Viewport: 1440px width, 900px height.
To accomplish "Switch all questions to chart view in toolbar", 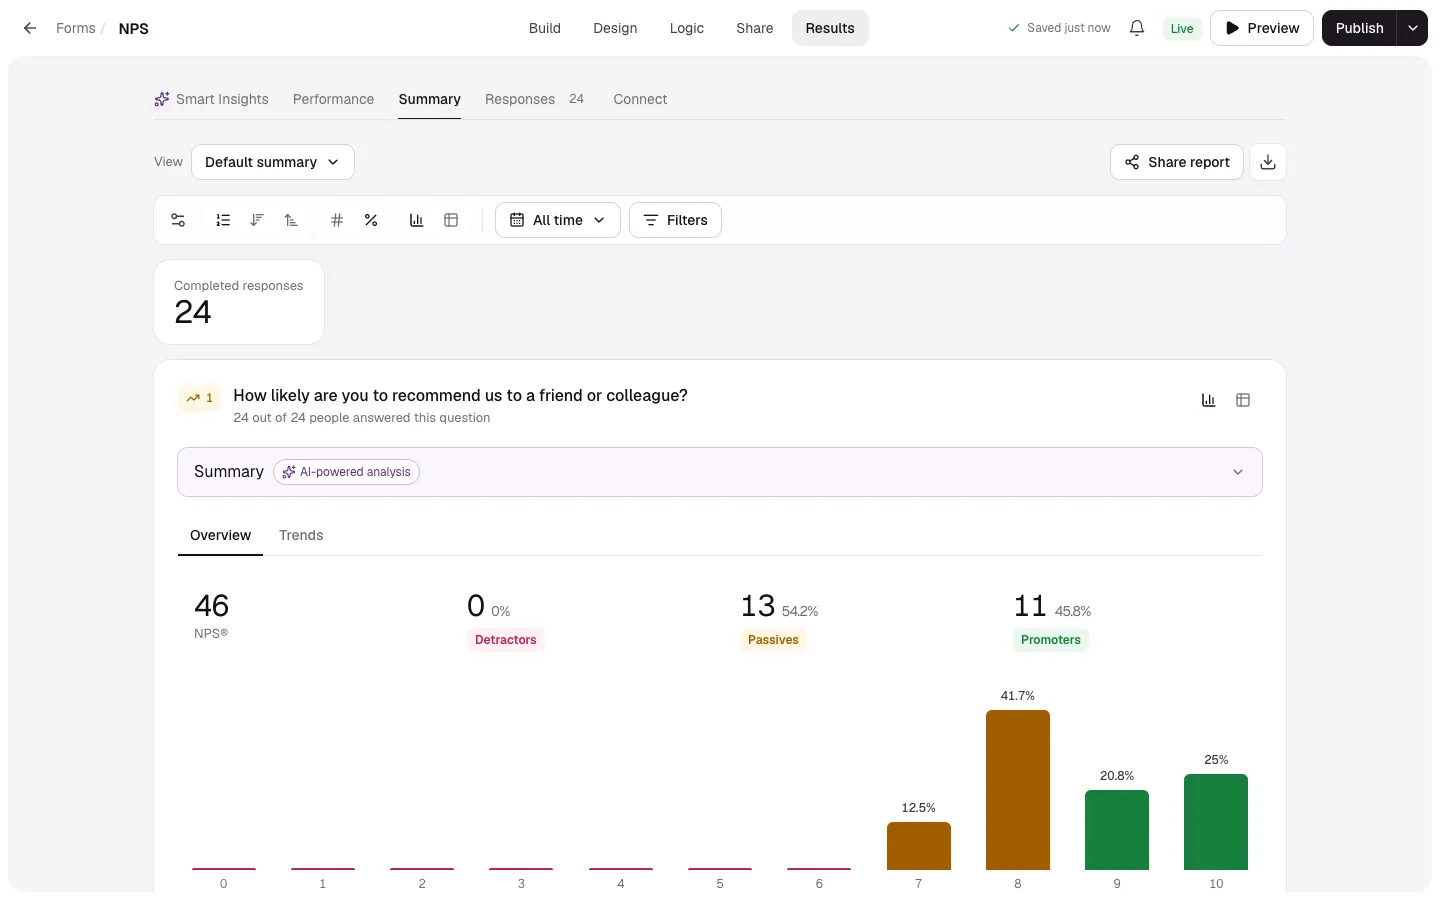I will click(417, 220).
